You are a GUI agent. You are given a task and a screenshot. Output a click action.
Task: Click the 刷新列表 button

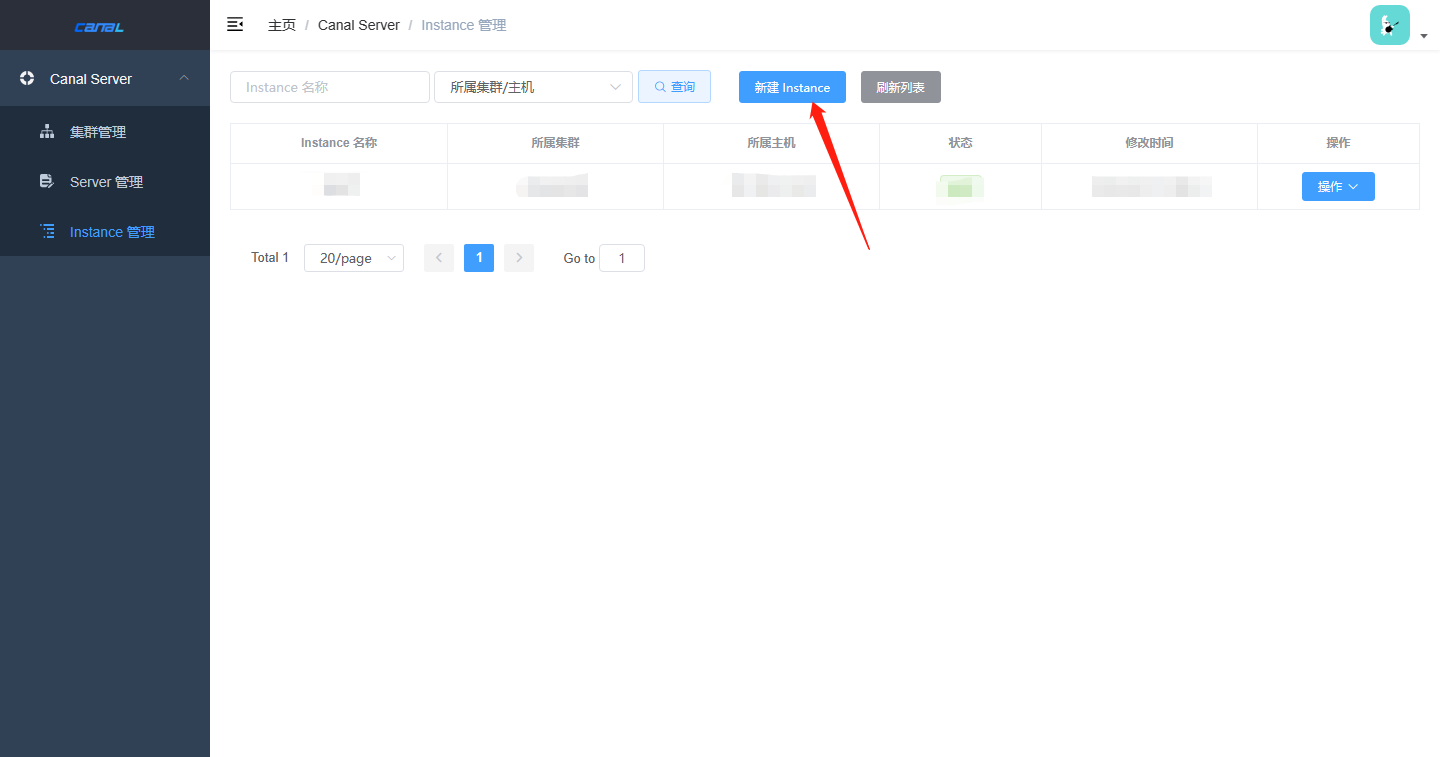[x=901, y=87]
